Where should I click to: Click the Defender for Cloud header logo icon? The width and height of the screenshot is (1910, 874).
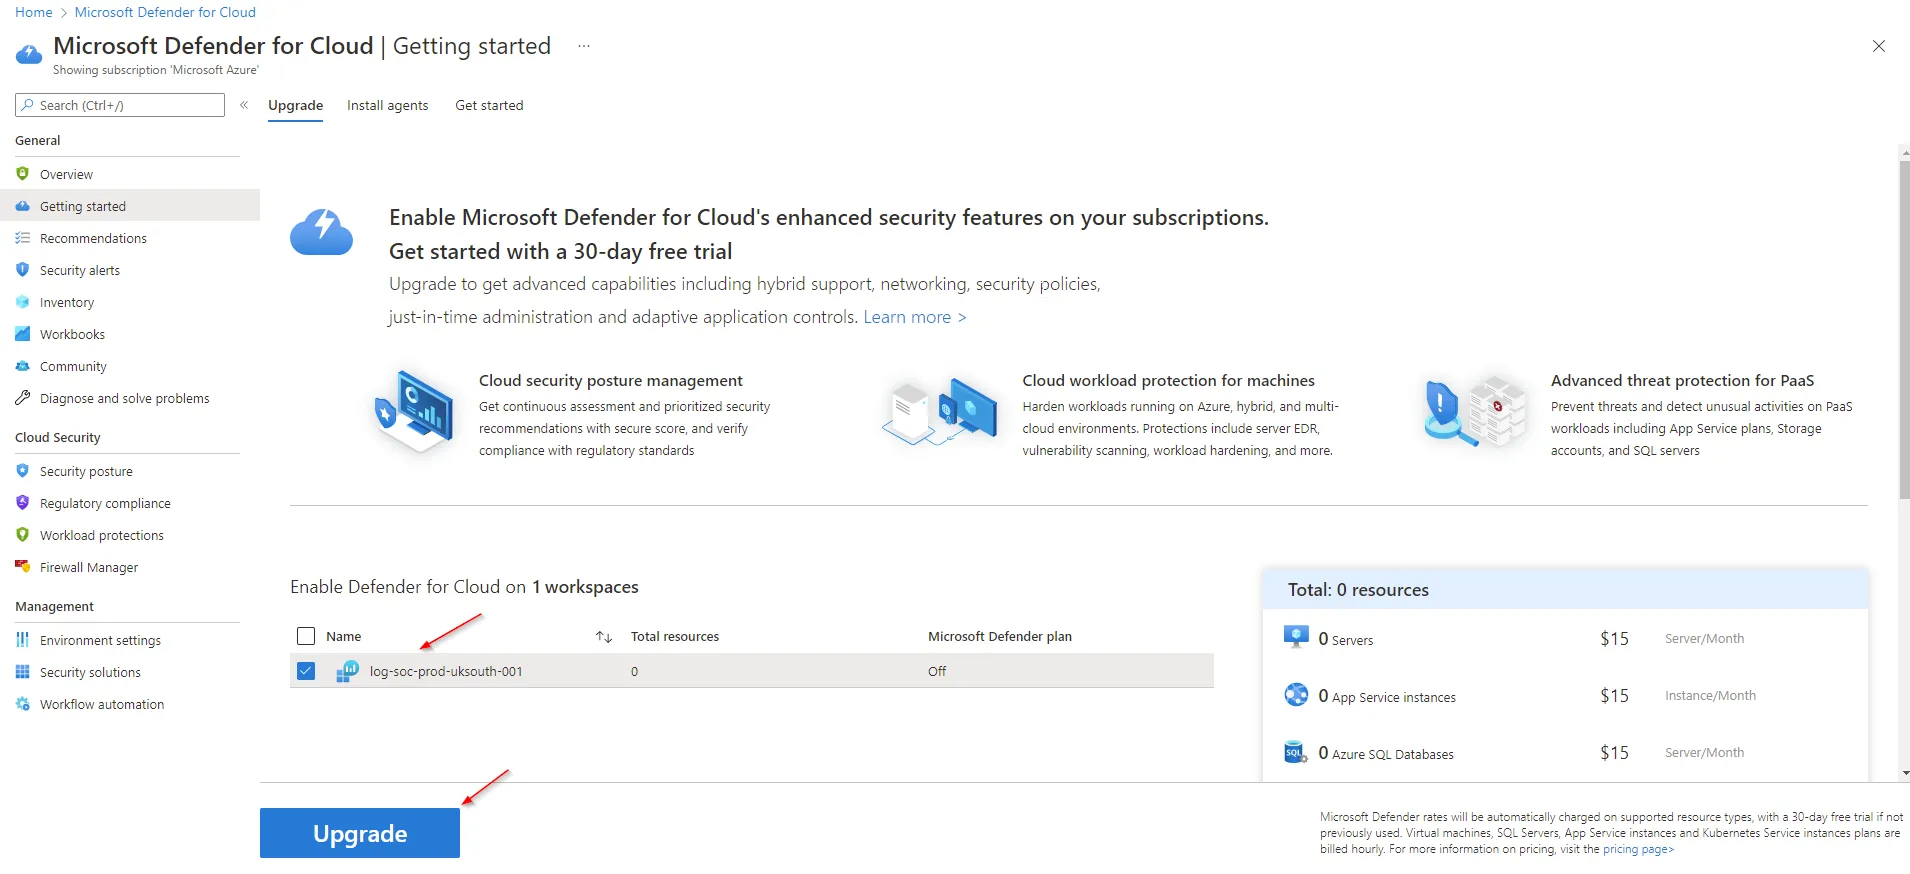(29, 54)
